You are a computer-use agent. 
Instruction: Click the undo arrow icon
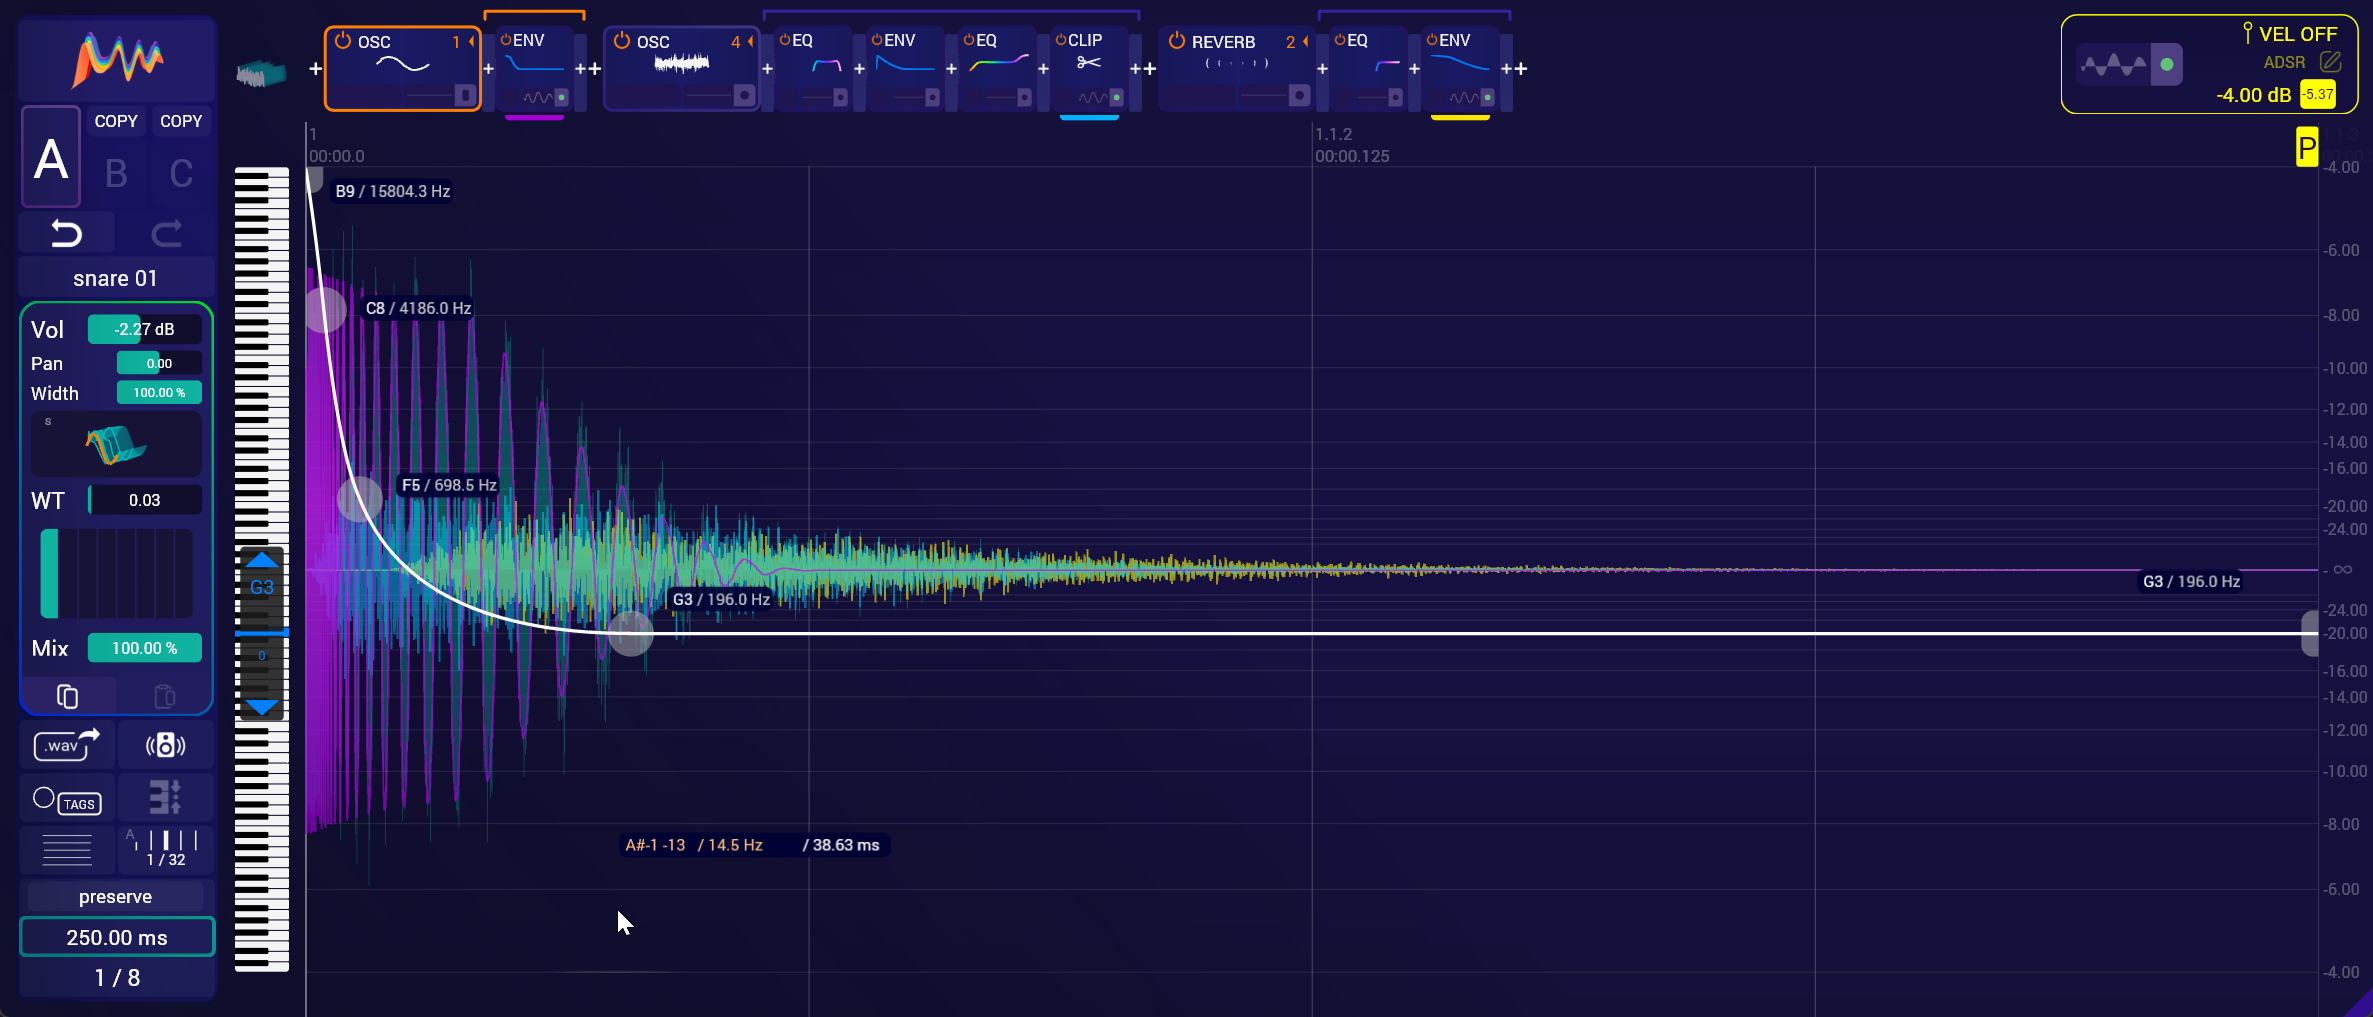pyautogui.click(x=66, y=234)
